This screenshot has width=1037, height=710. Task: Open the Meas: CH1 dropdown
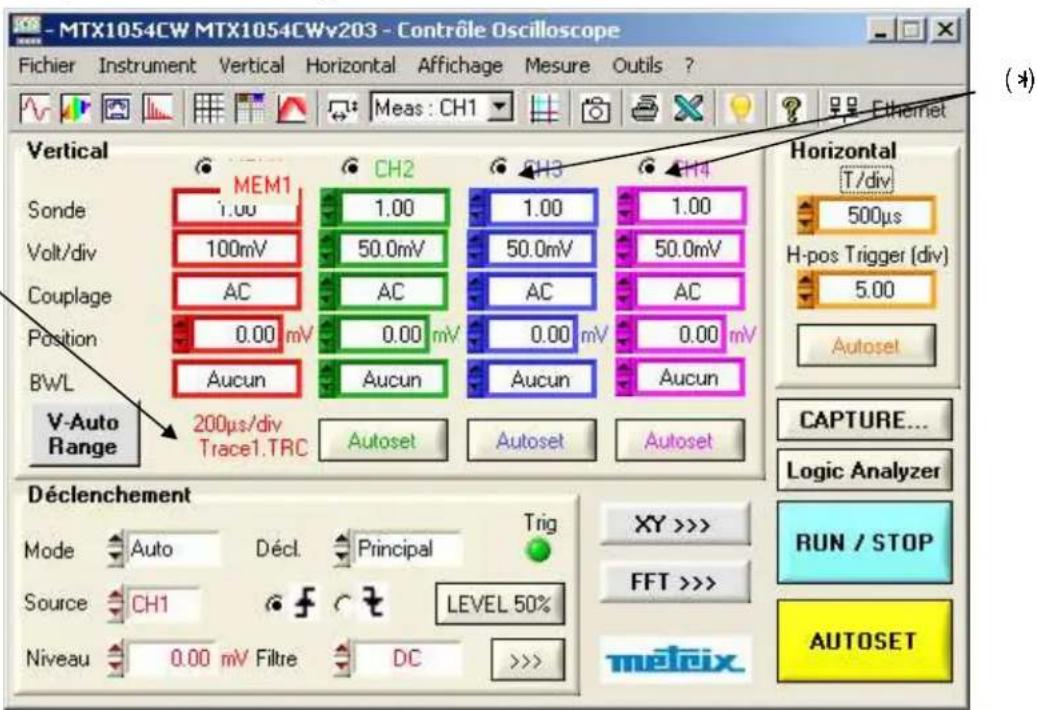pos(500,108)
